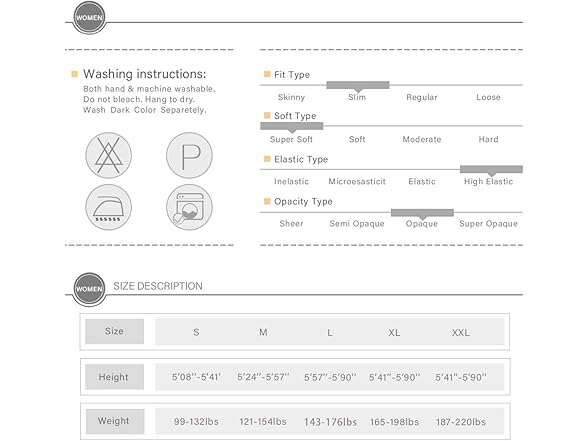Screen dimensions: 588x441
Task: Click the Opaque marker on Opacity scale
Action: point(422,214)
